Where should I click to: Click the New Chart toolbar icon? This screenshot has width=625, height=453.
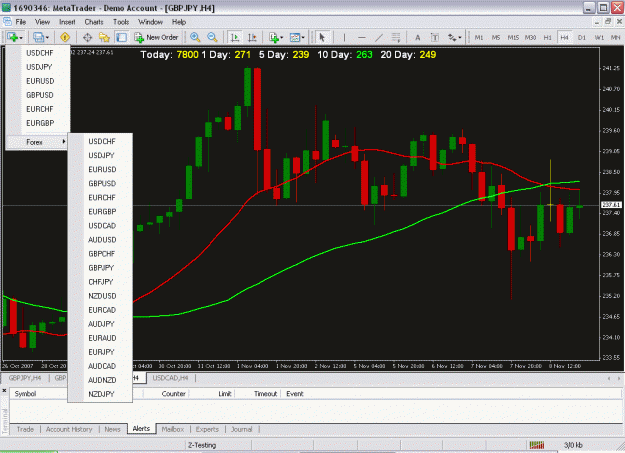(x=12, y=37)
